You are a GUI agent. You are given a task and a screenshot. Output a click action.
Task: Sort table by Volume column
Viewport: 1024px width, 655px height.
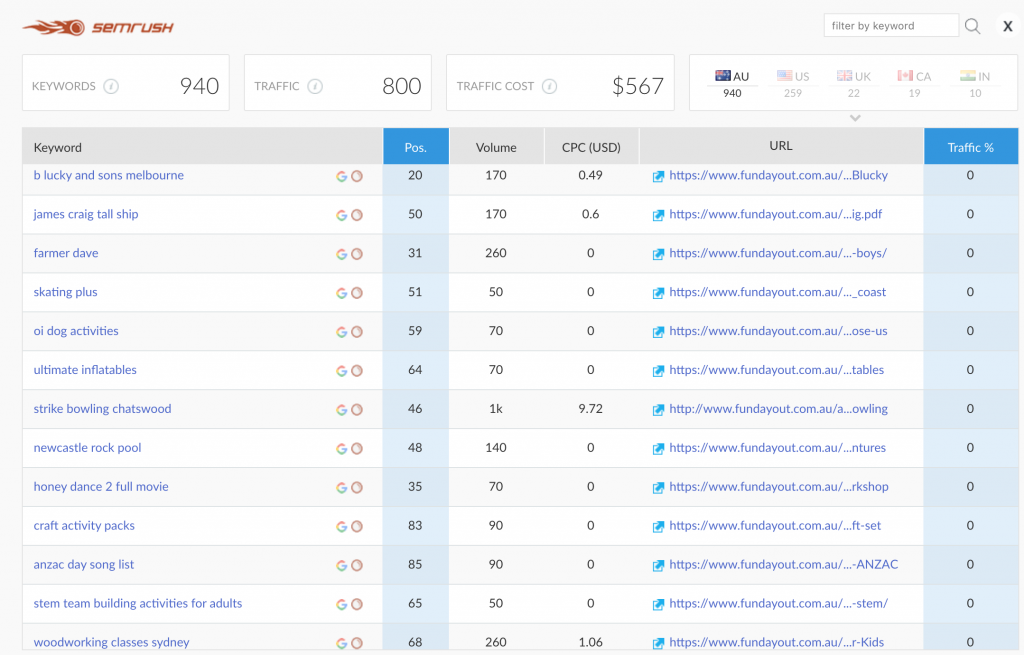(496, 146)
